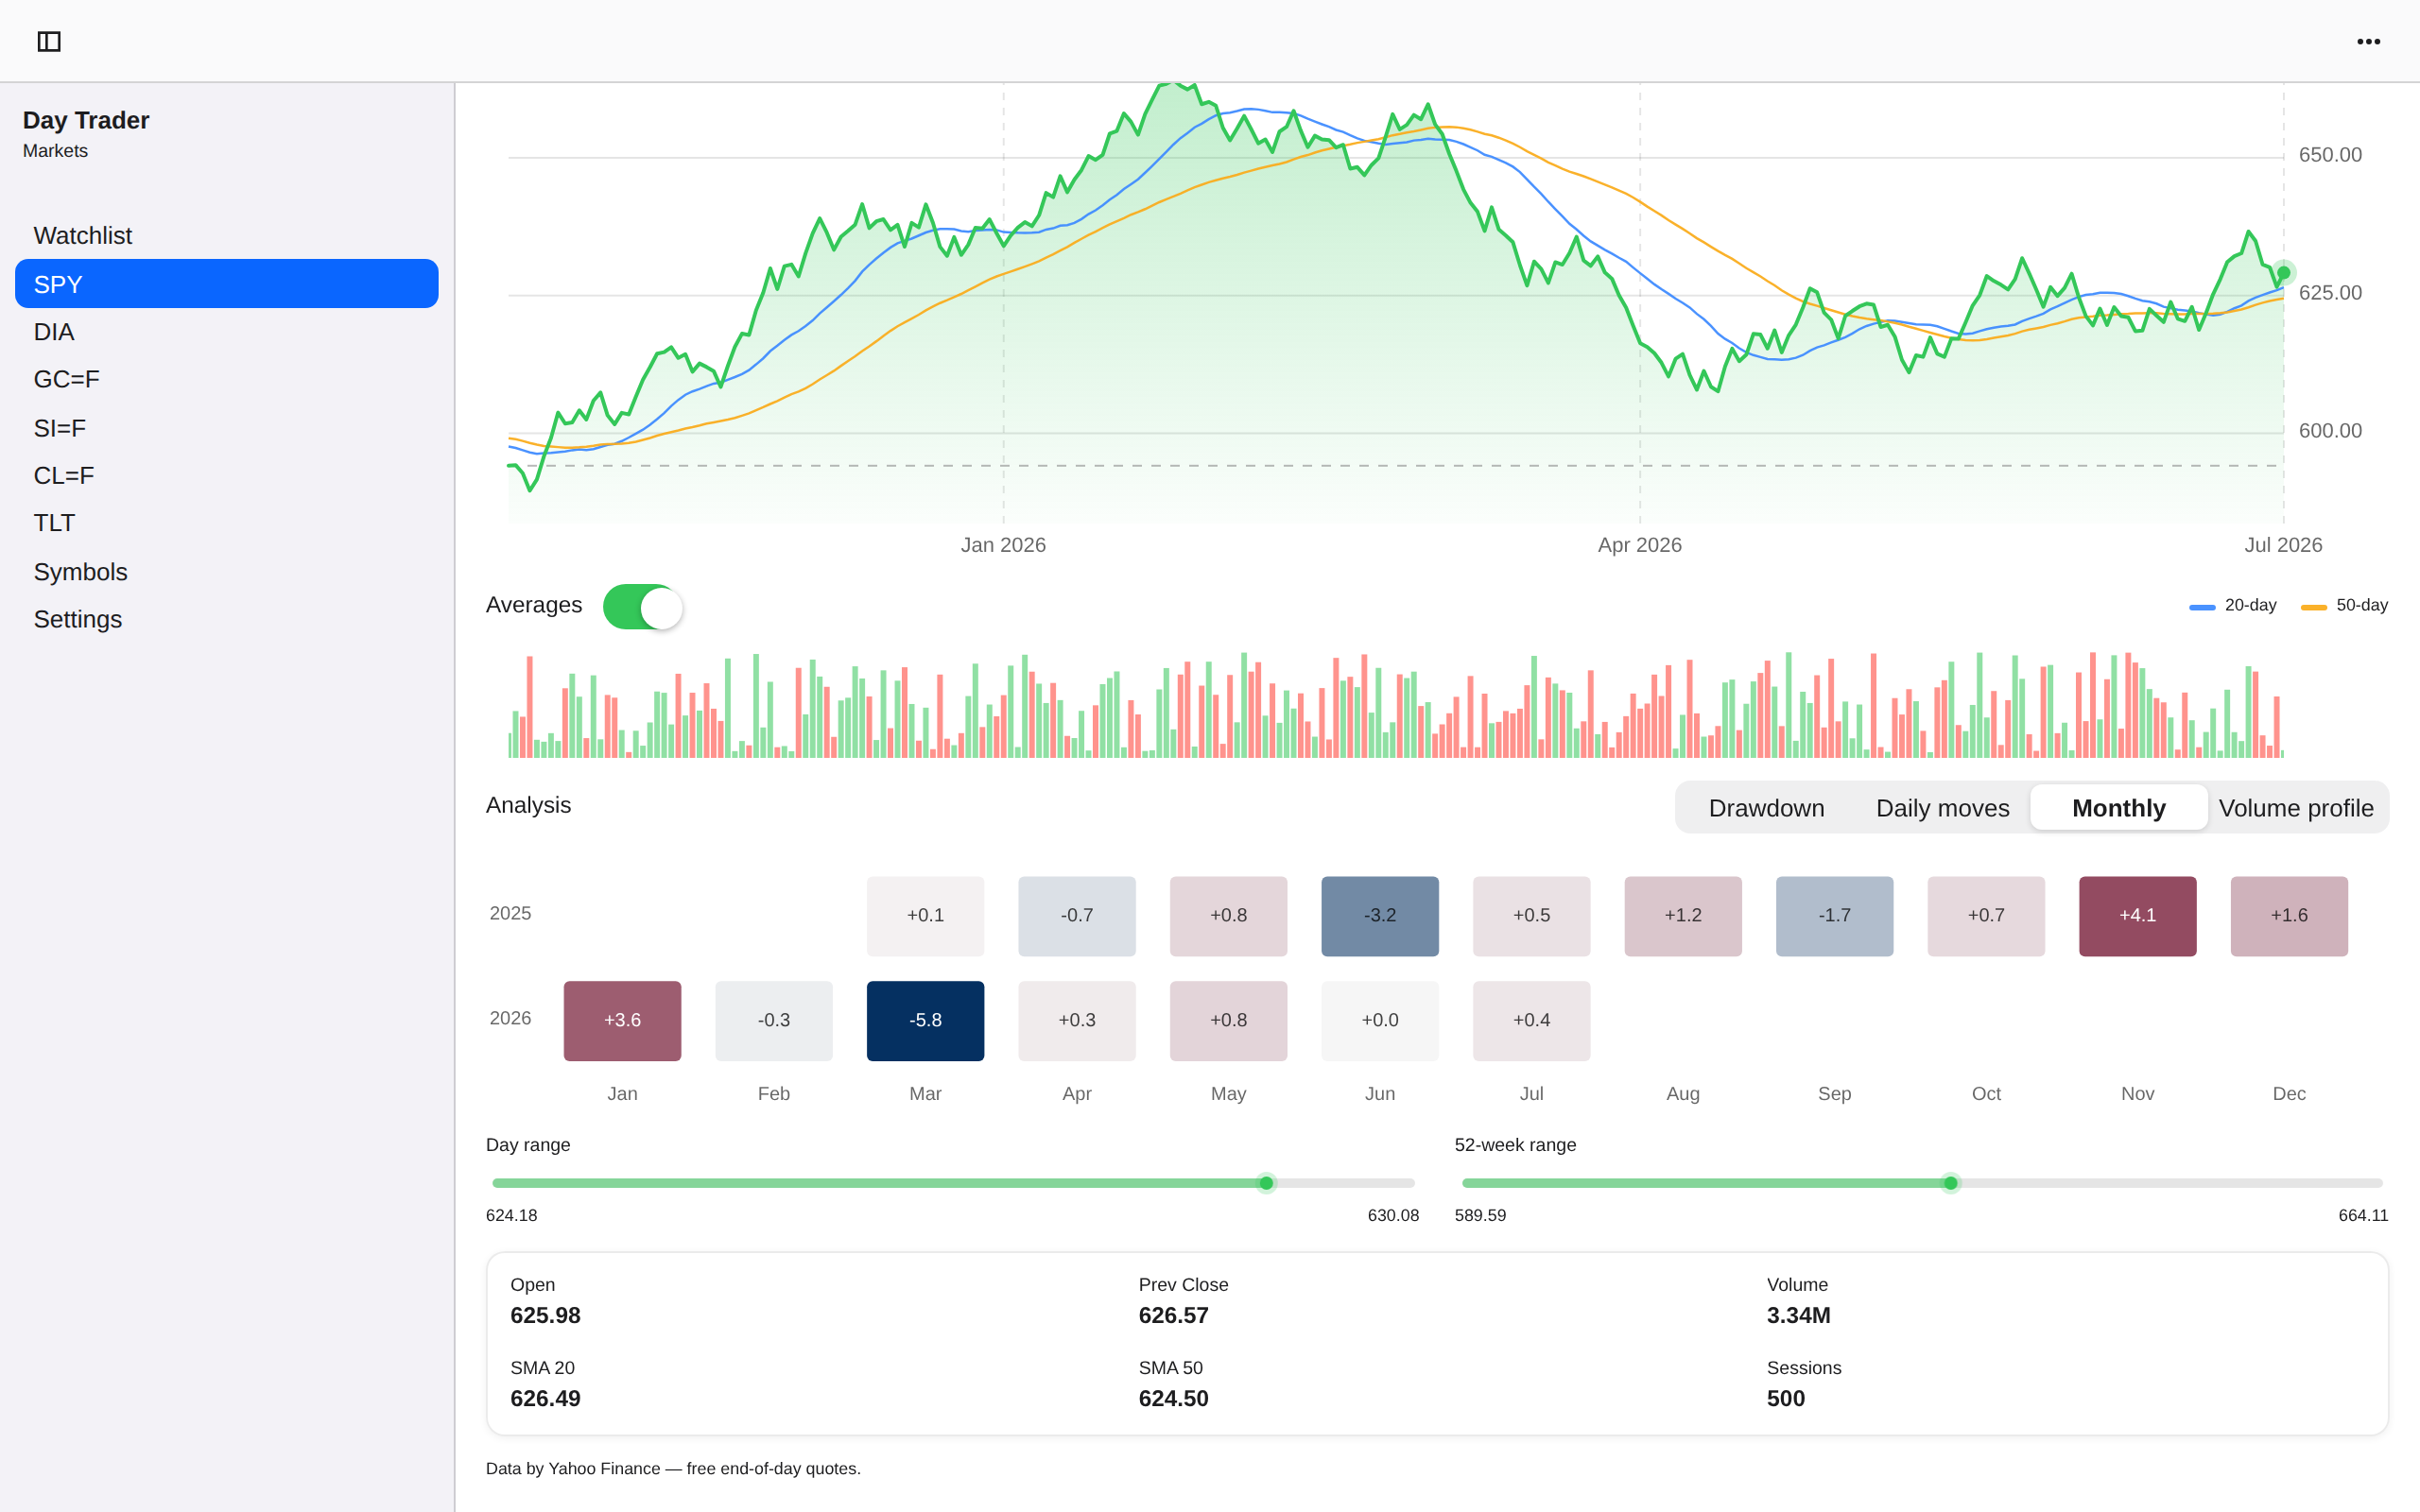Select the SI=F silver futures symbol
2420x1512 pixels.
tap(227, 428)
